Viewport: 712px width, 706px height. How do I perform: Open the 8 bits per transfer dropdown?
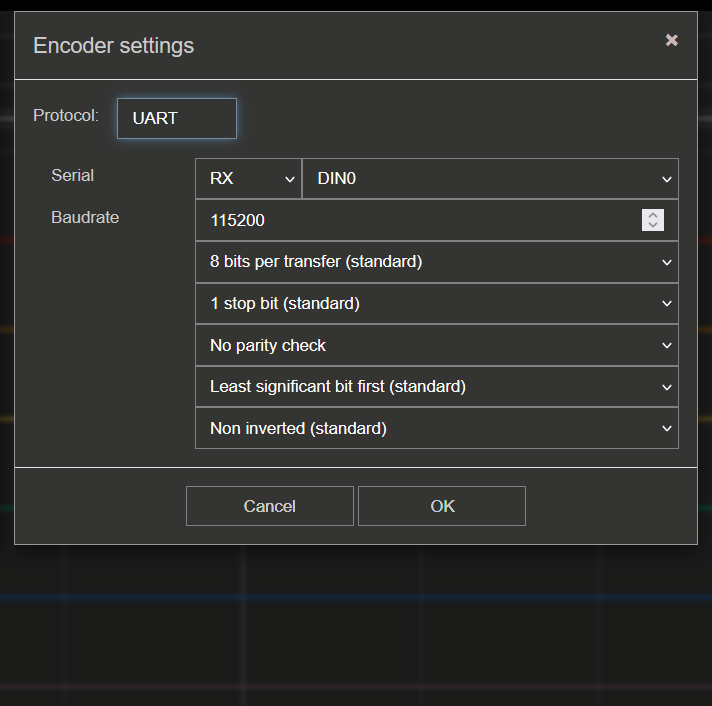[x=437, y=262]
